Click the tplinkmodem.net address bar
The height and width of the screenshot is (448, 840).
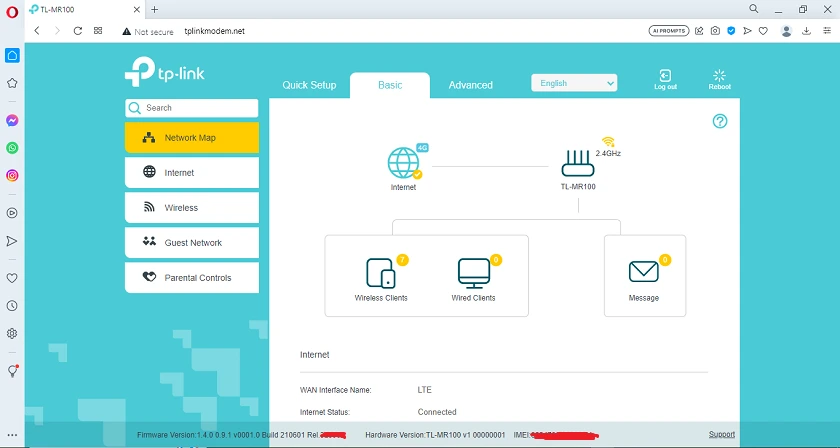coord(214,31)
